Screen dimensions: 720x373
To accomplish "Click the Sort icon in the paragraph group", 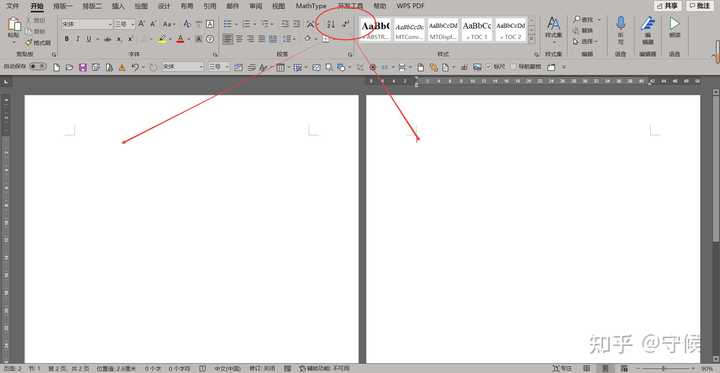I will point(331,24).
